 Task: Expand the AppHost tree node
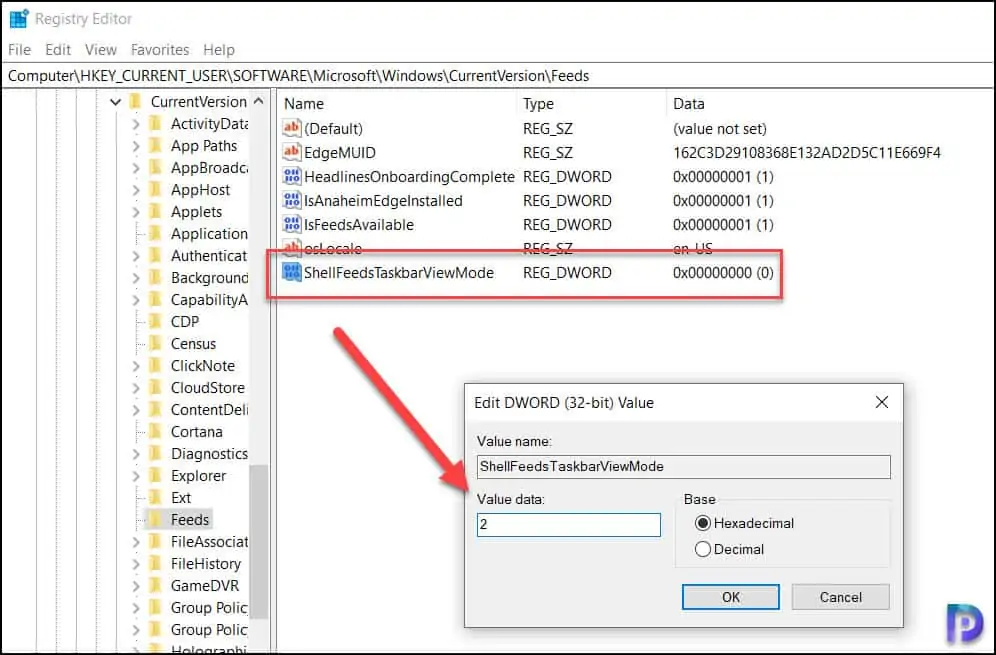coord(135,189)
